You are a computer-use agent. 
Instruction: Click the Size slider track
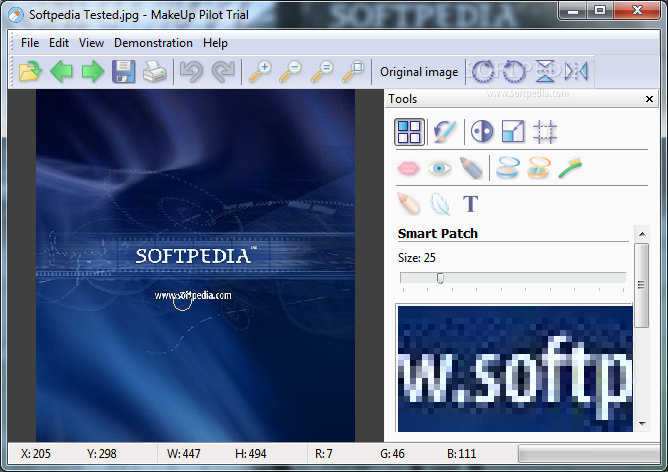pyautogui.click(x=513, y=278)
